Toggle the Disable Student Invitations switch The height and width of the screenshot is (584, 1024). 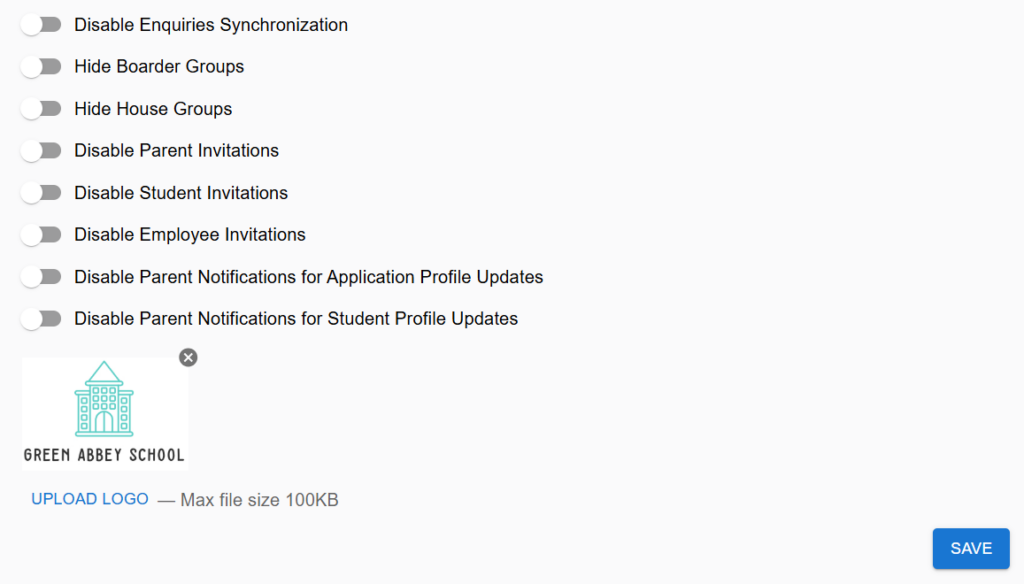(40, 193)
